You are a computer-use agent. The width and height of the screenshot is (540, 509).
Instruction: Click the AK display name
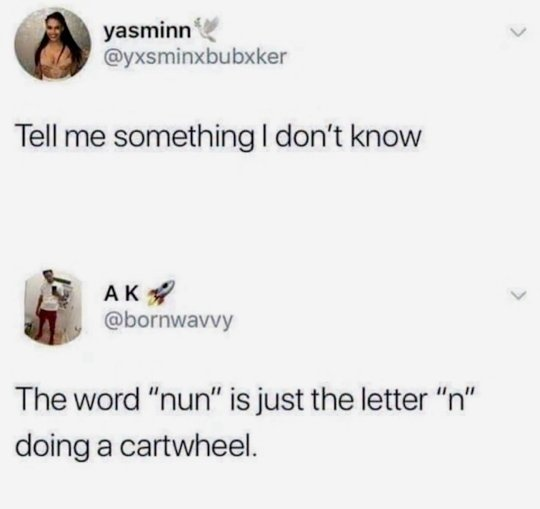click(x=122, y=294)
